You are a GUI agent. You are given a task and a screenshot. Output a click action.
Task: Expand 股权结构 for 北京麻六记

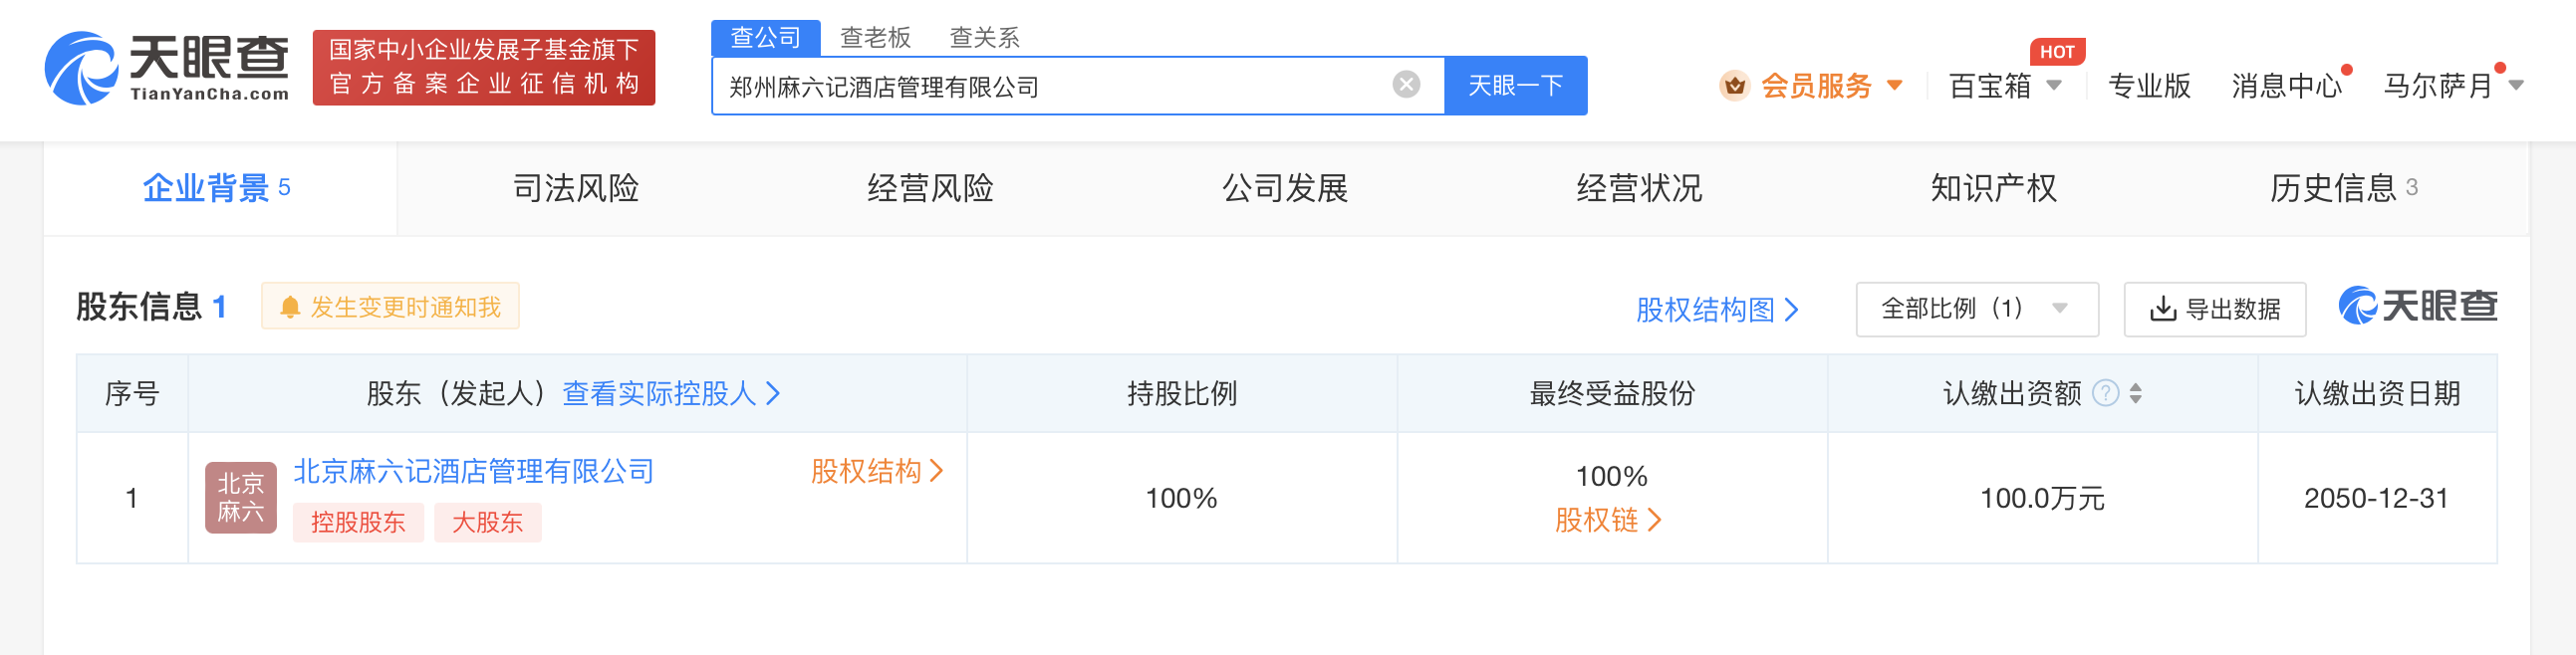(x=877, y=471)
